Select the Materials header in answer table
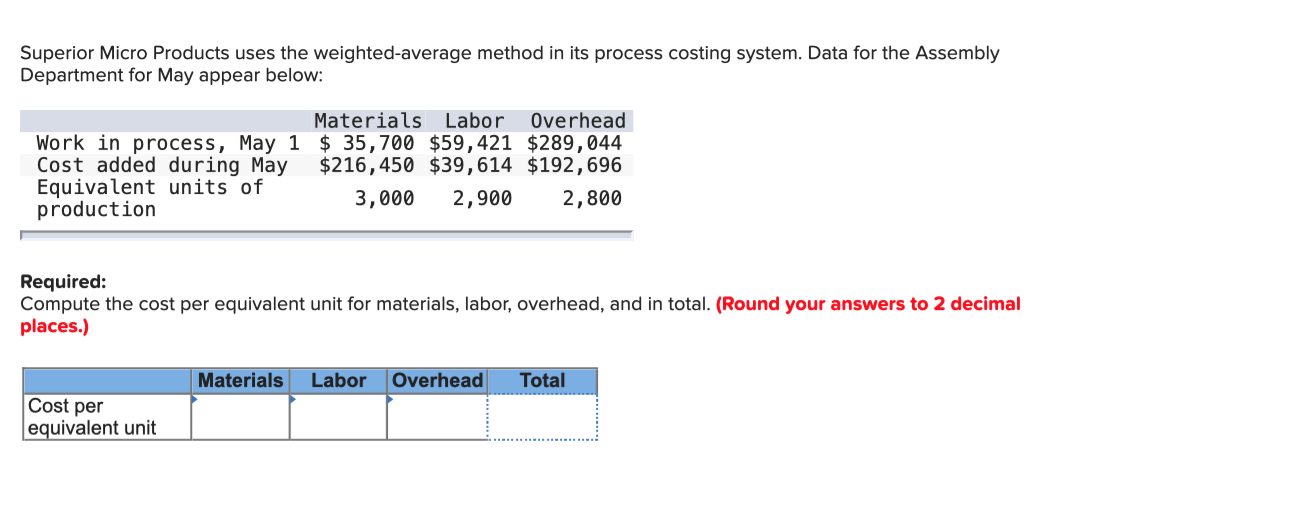 coord(240,381)
